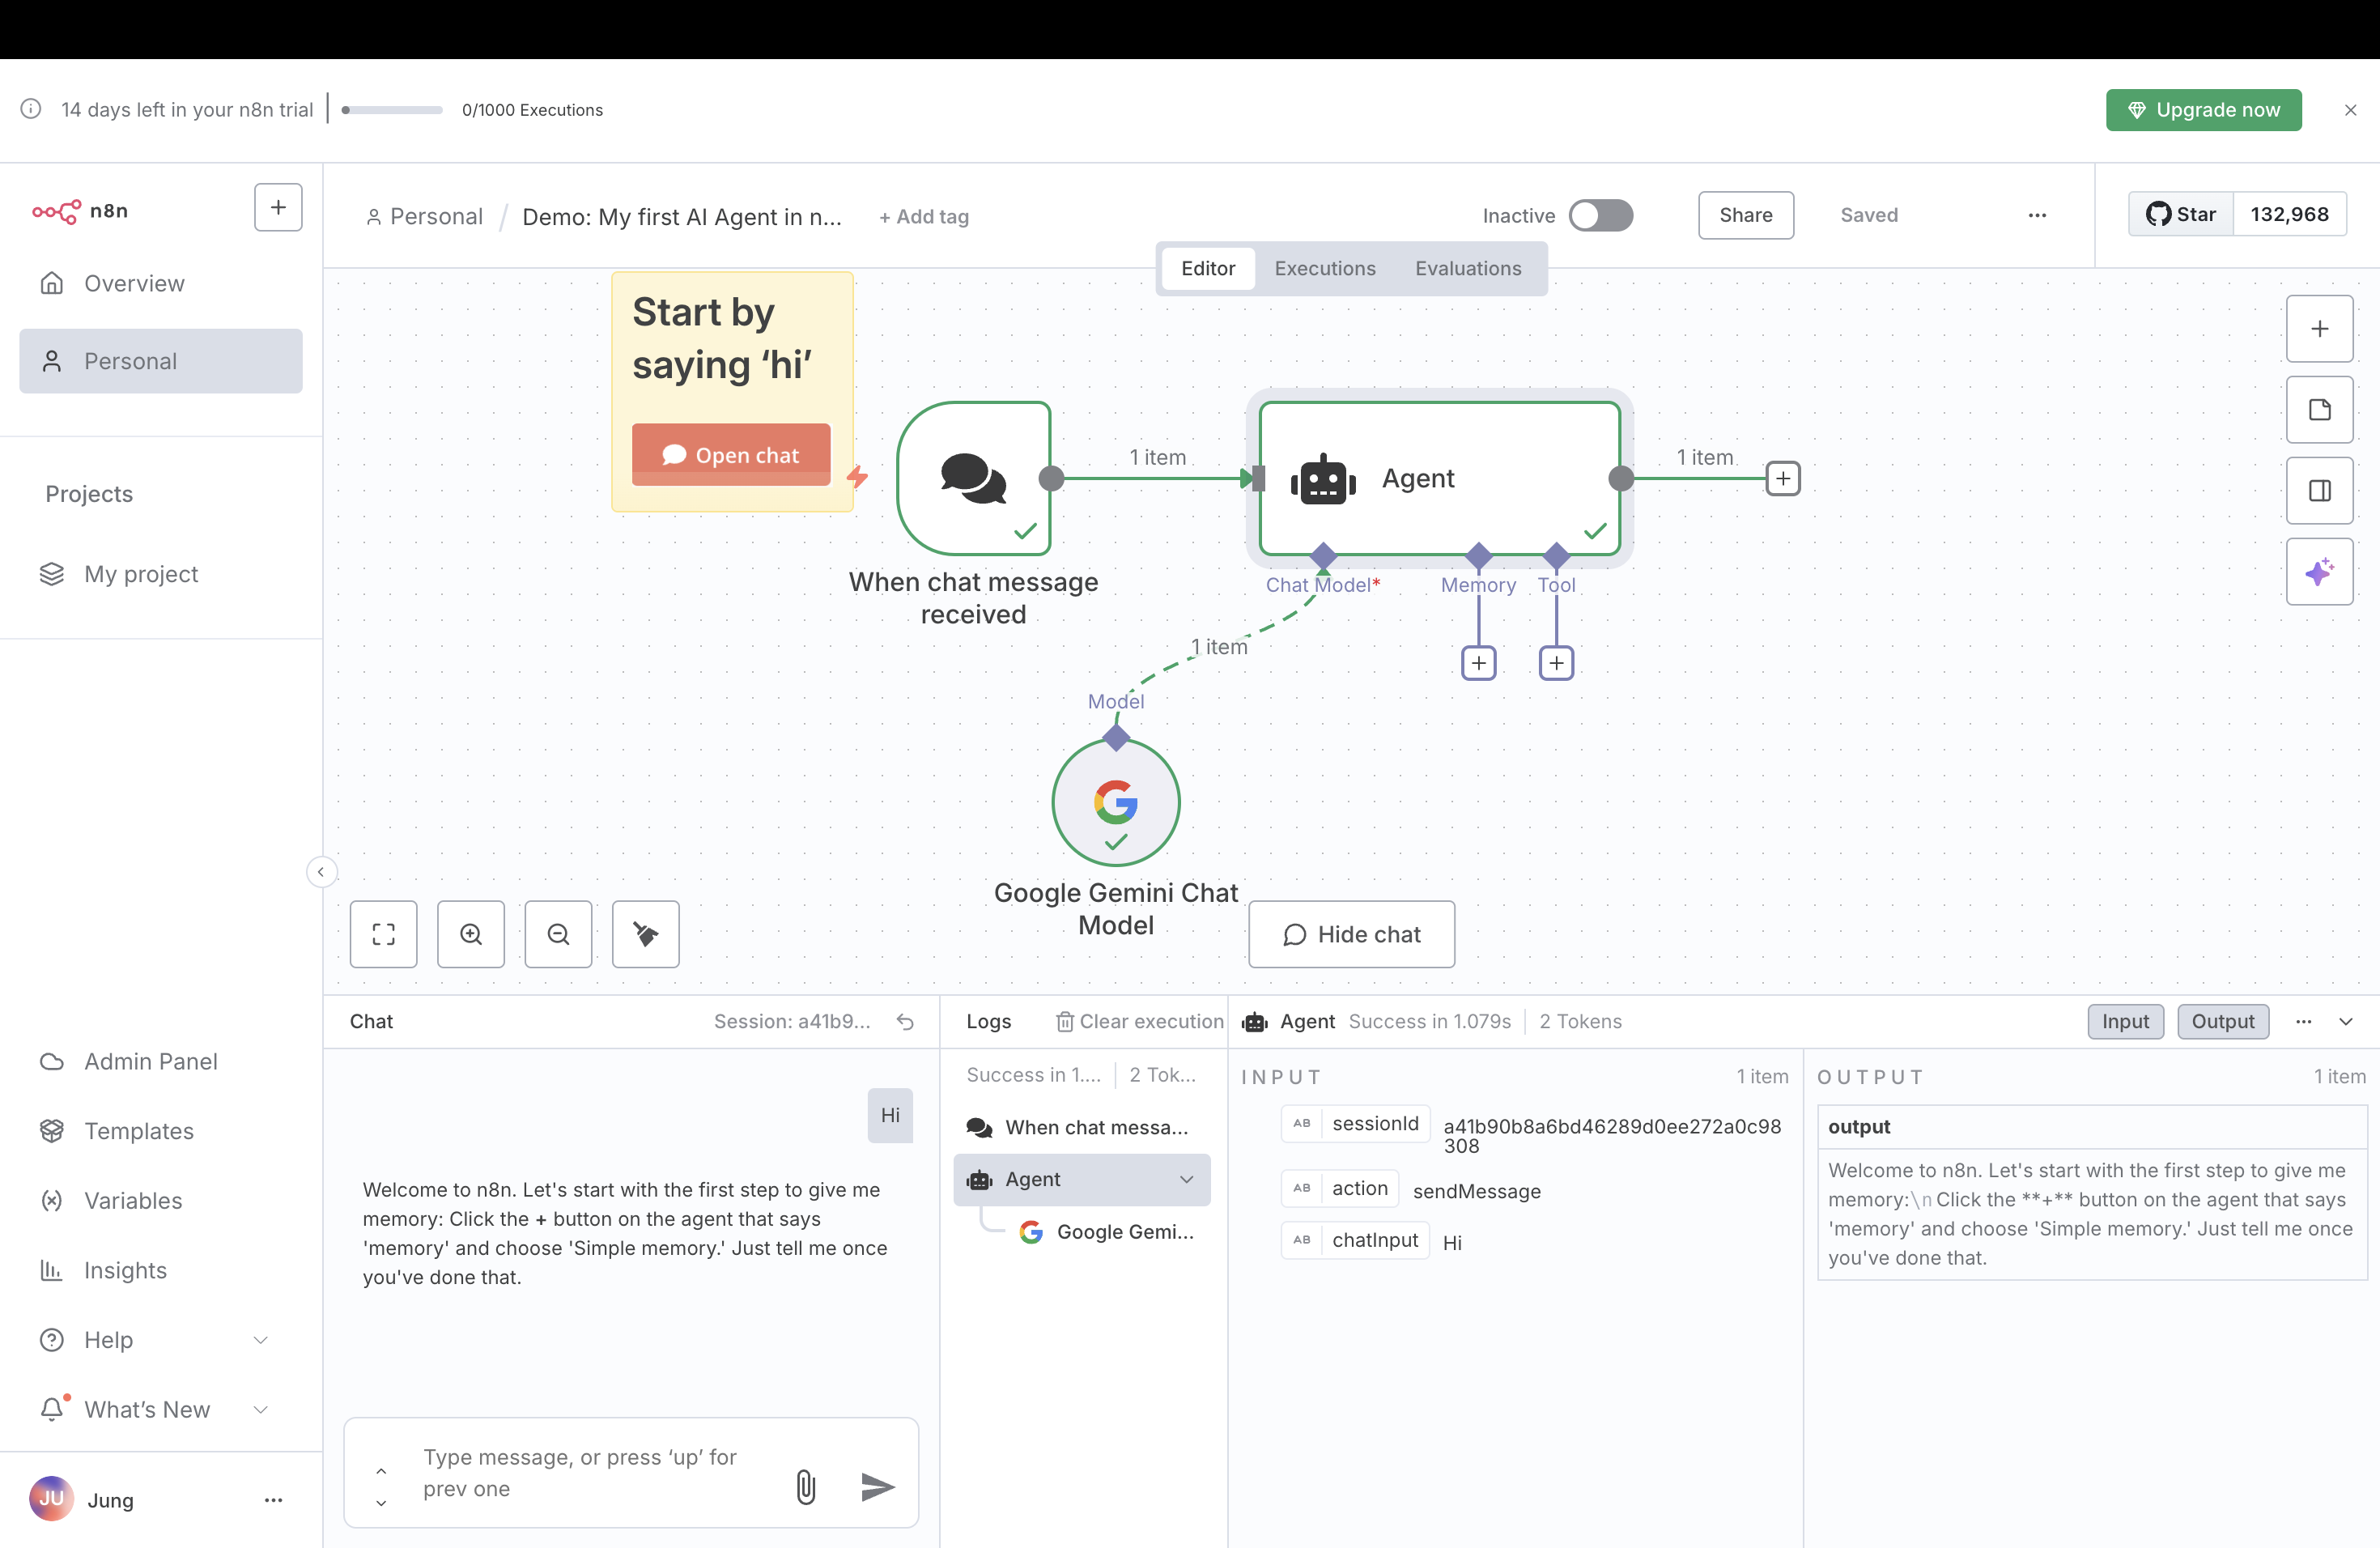Select the Google Gemini log entry
This screenshot has height=1548, width=2380.
point(1108,1232)
